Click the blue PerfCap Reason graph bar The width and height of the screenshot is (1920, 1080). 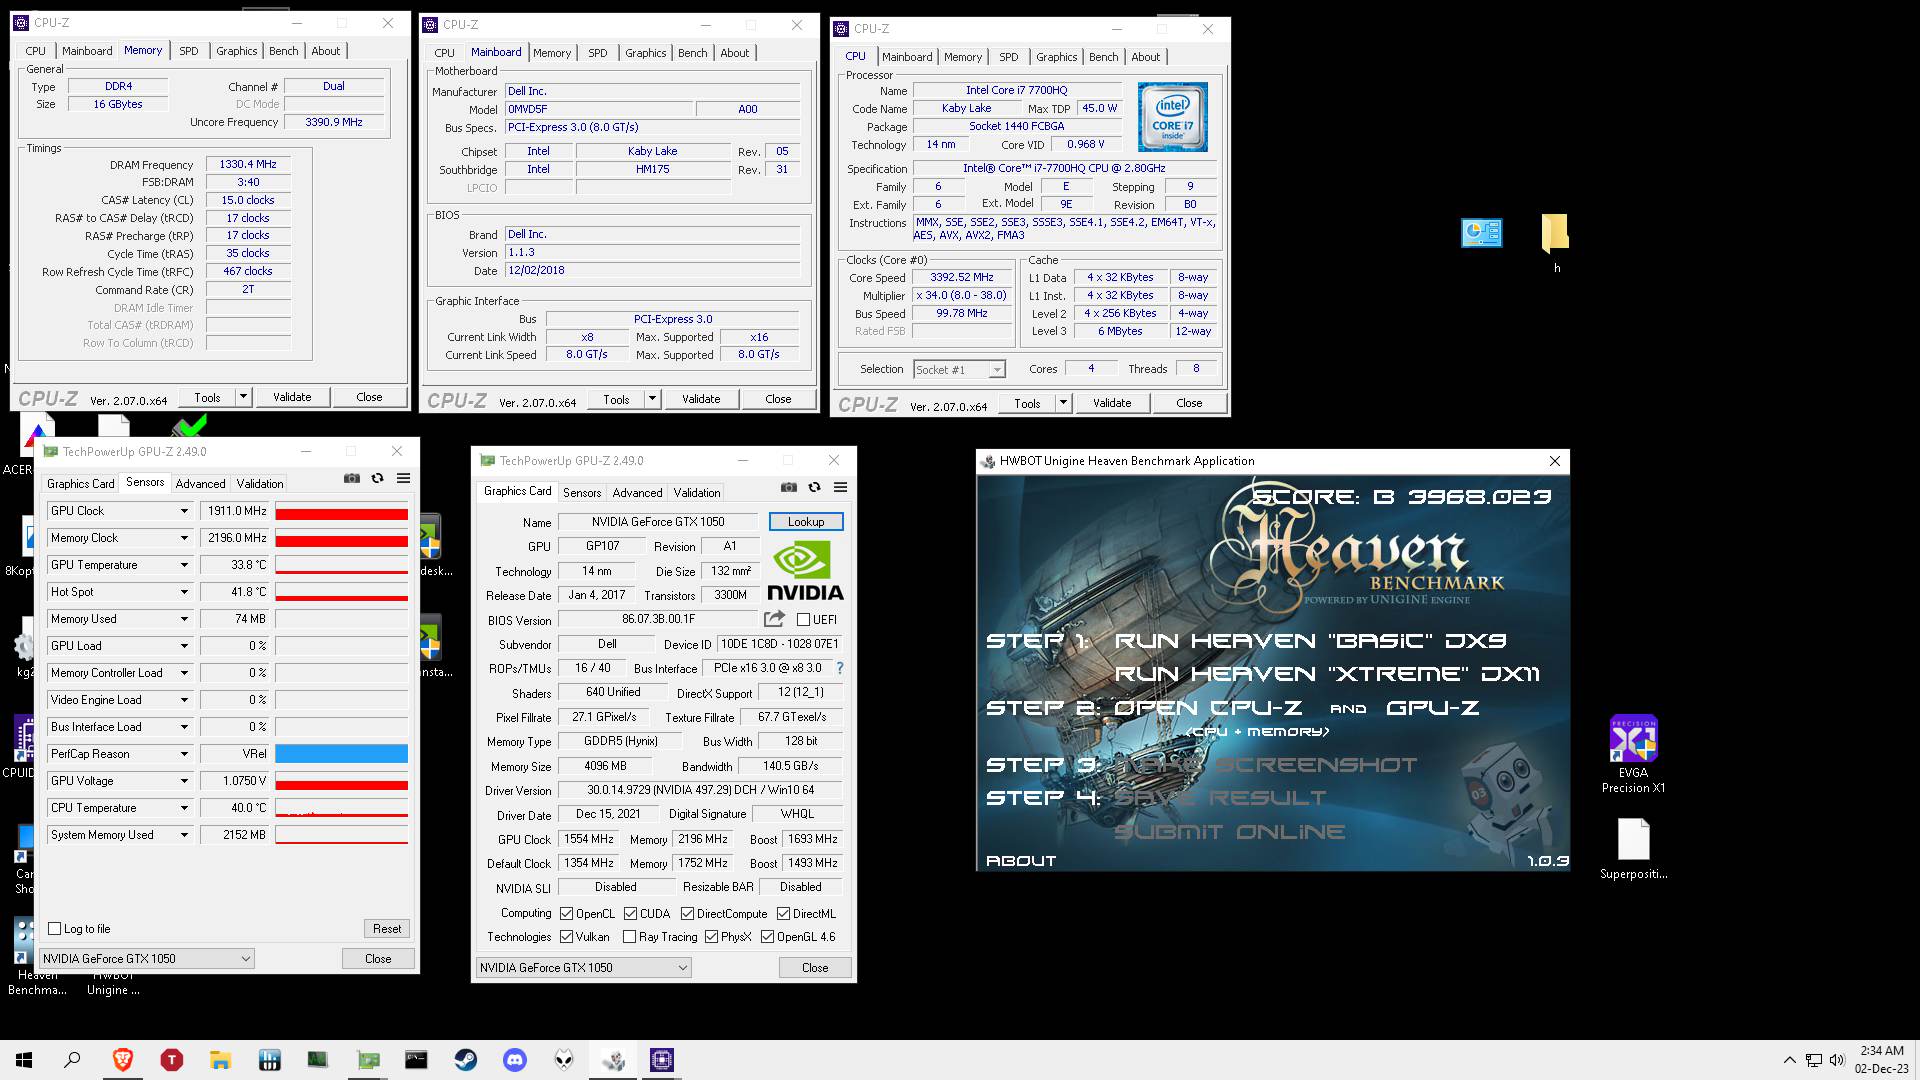click(x=341, y=754)
